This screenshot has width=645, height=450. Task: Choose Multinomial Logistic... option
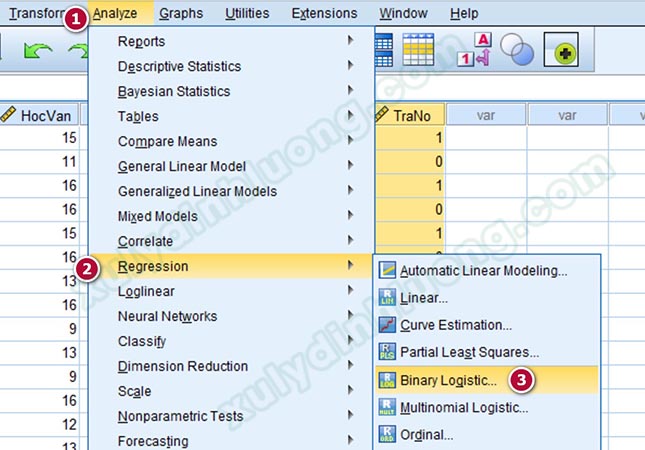point(487,407)
